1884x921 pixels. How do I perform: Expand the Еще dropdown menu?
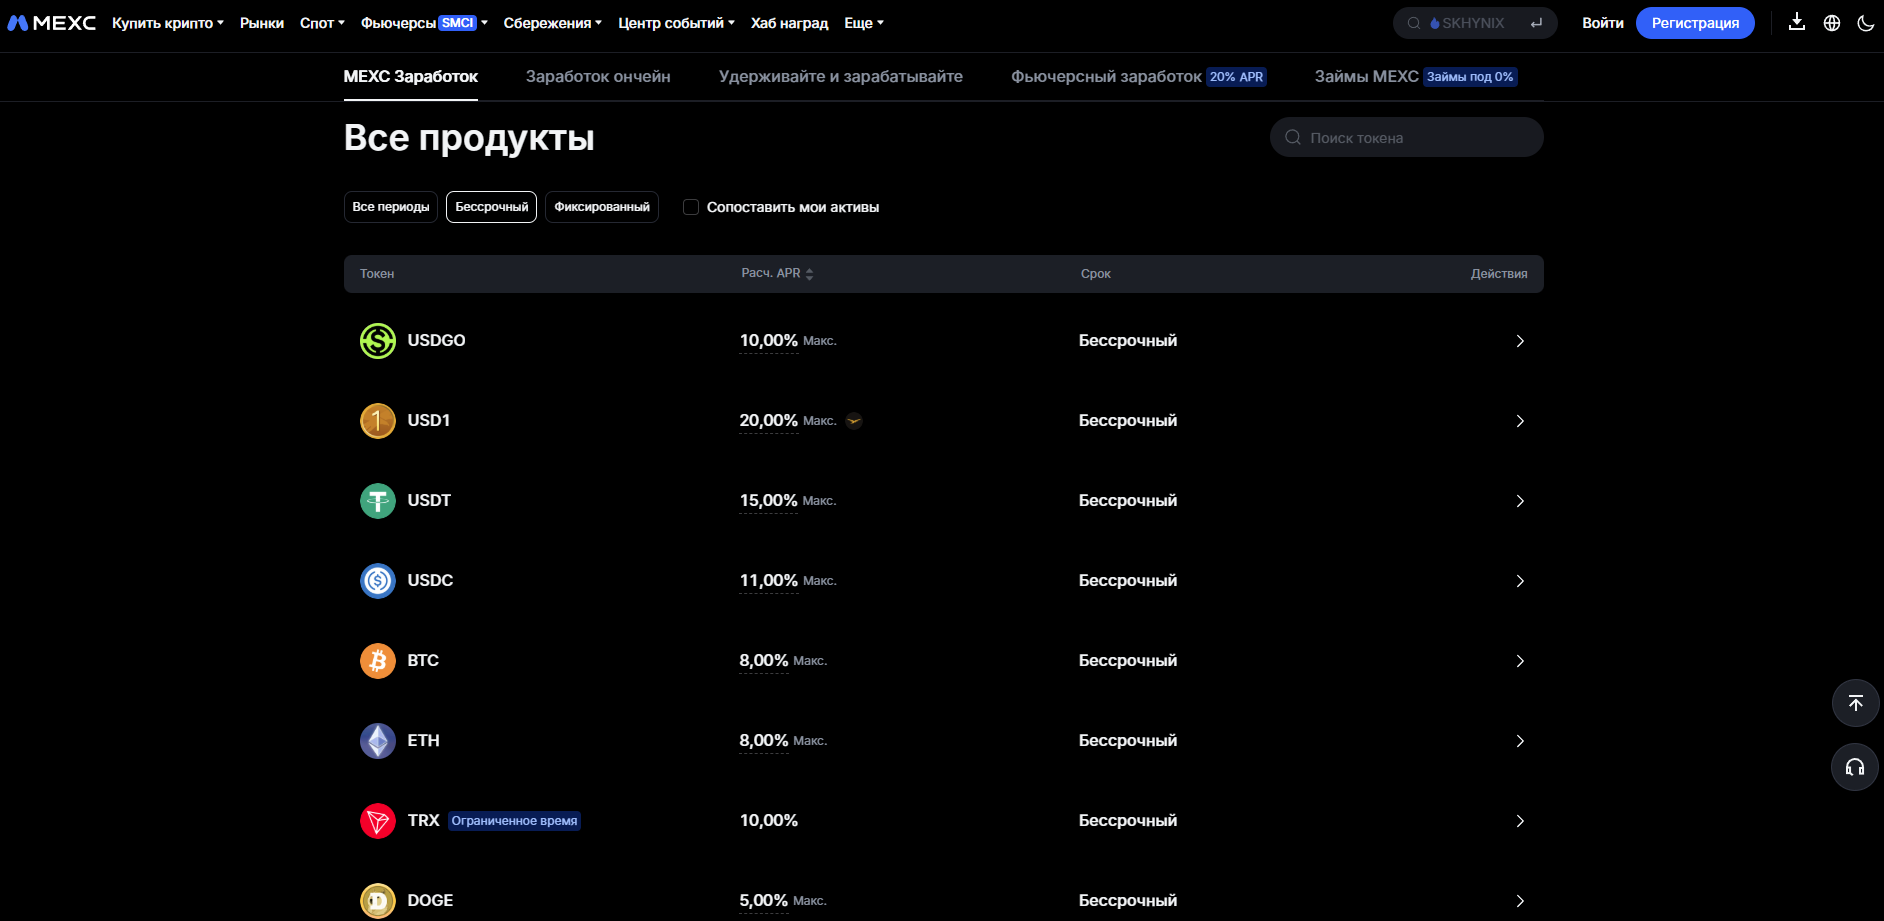[864, 23]
